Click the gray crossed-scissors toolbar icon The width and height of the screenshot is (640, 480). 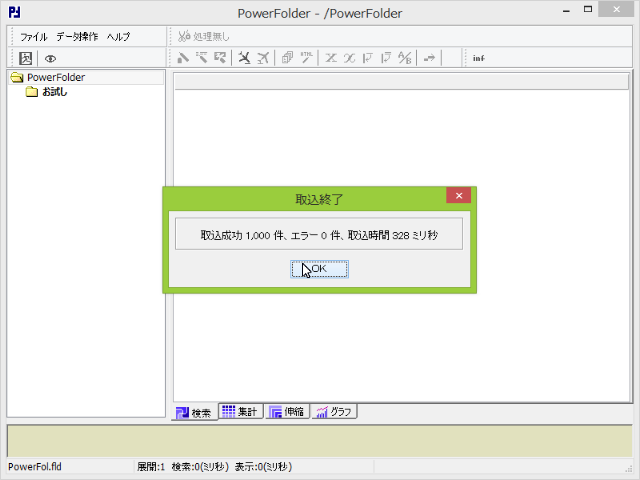263,58
